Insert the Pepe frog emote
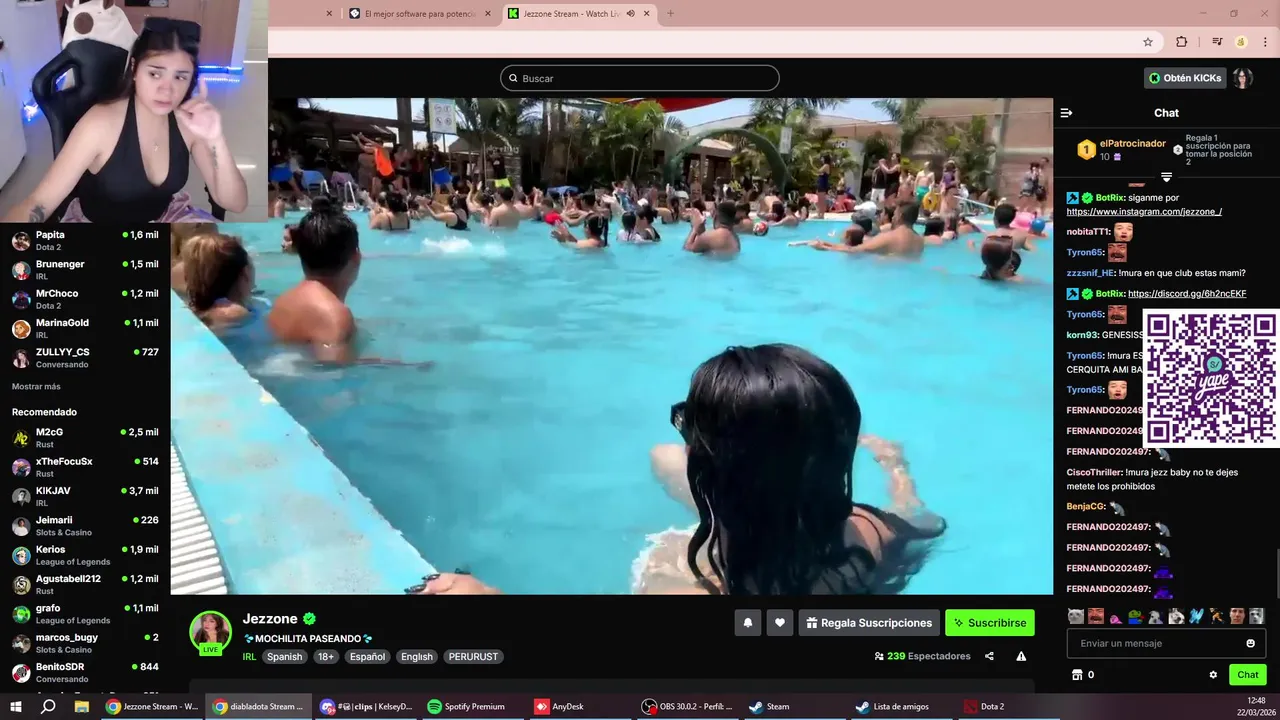The width and height of the screenshot is (1280, 720). [1135, 616]
